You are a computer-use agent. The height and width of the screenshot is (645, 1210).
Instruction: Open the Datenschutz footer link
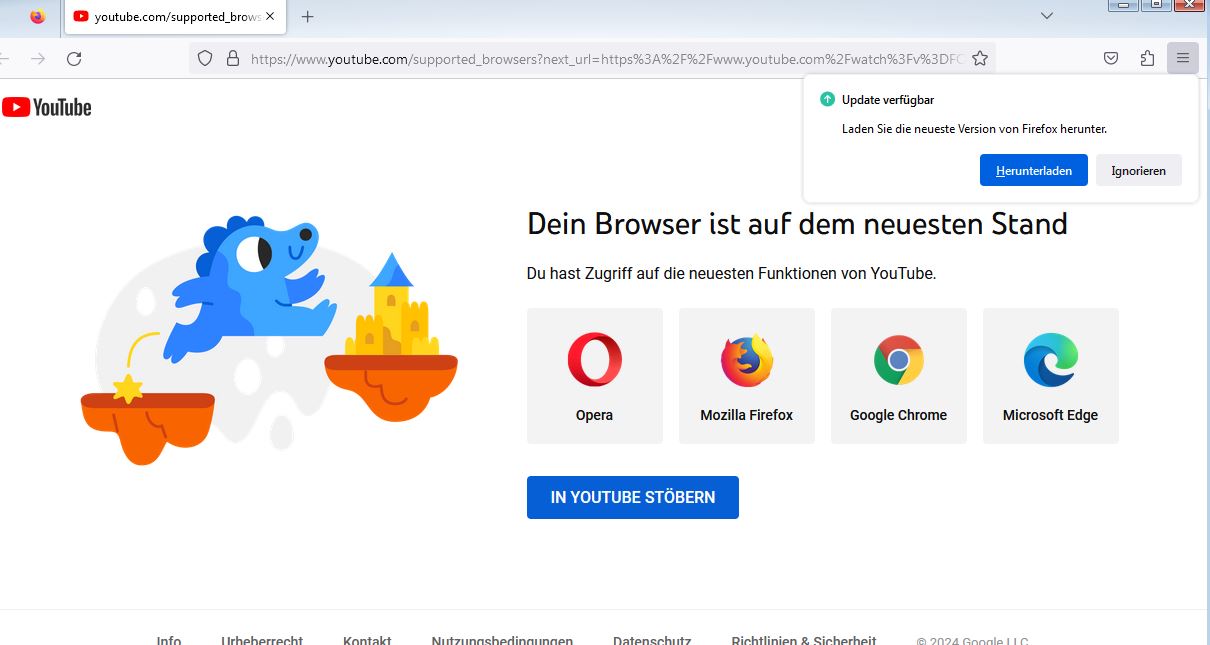click(x=652, y=640)
